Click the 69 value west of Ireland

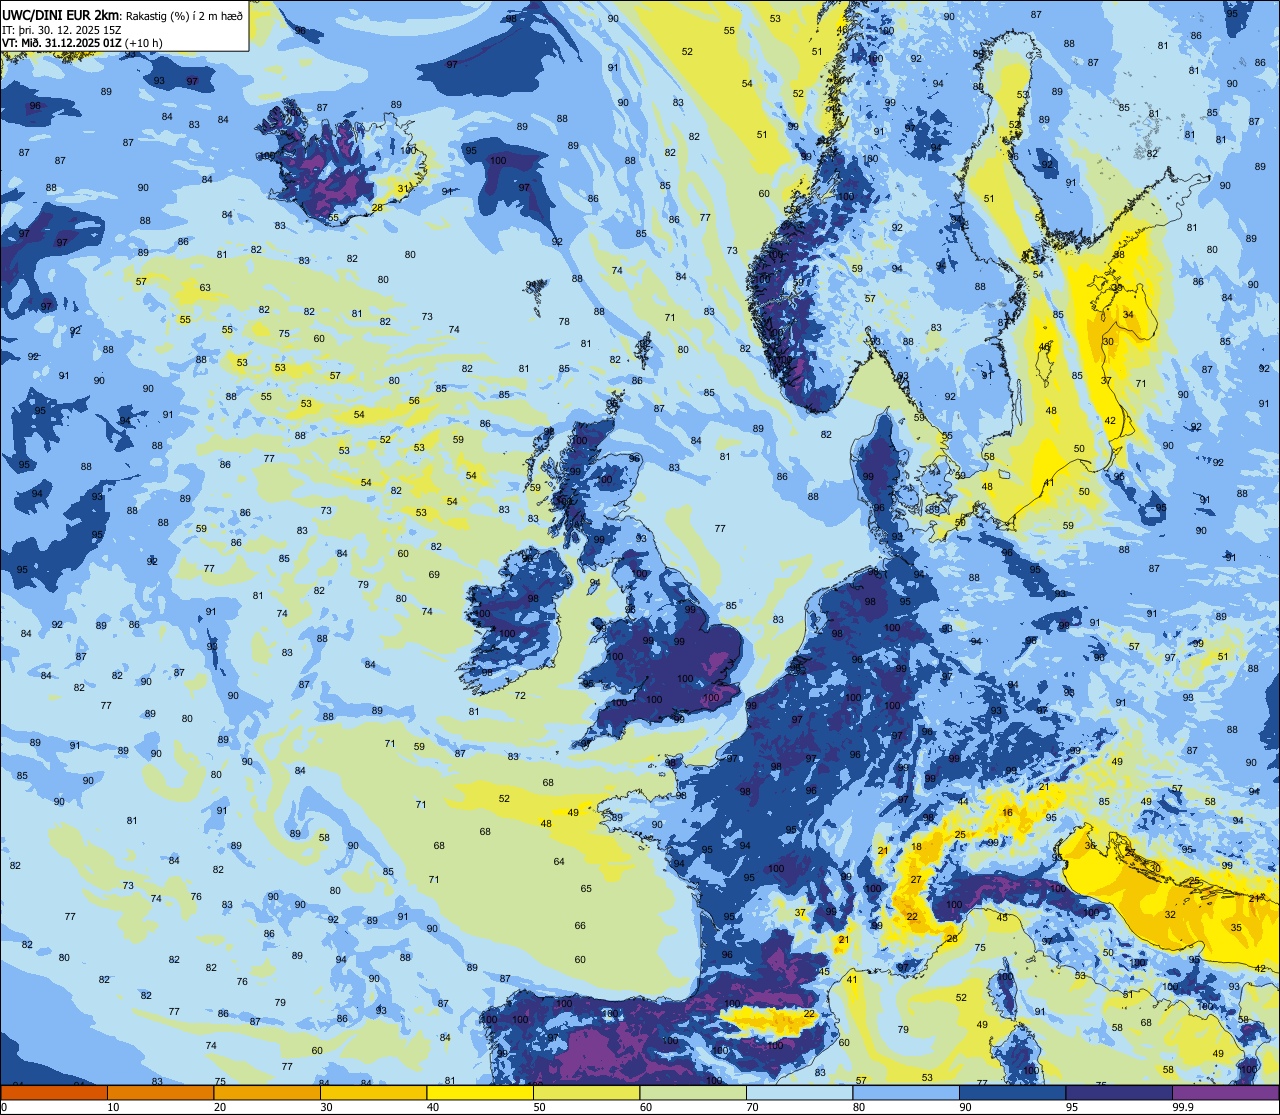[434, 574]
